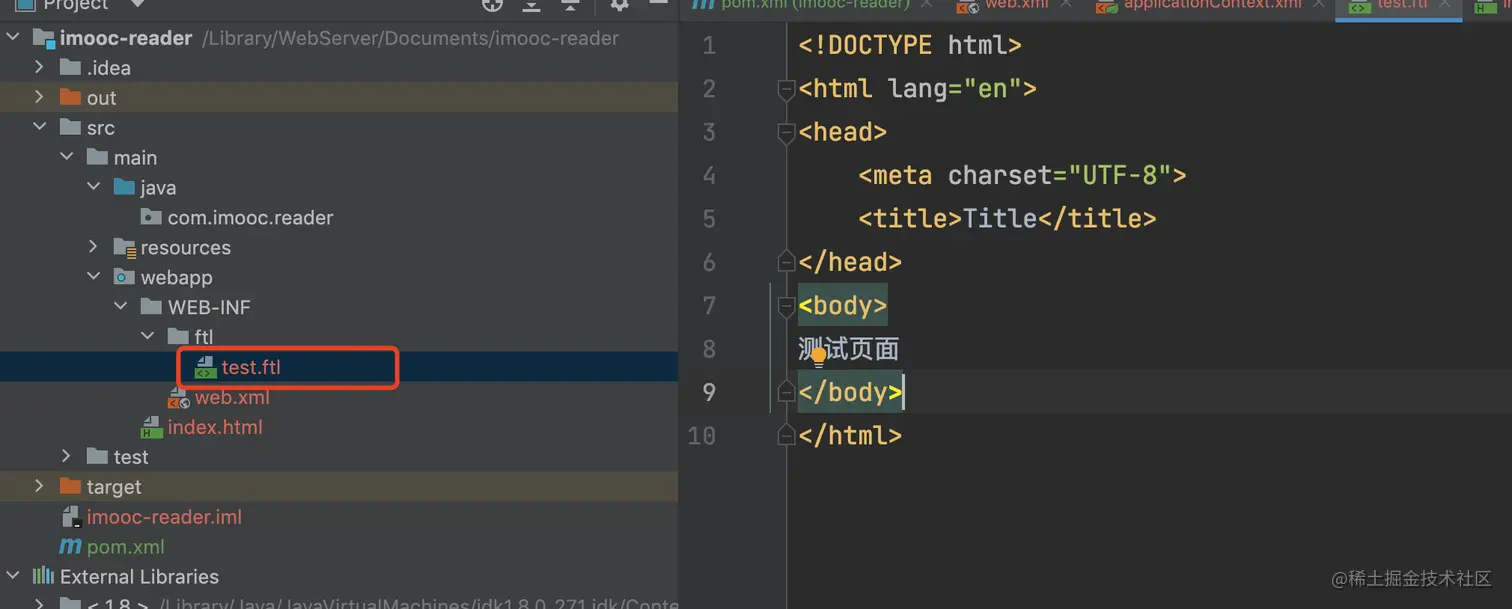The width and height of the screenshot is (1512, 609).
Task: Fold the head tag on line 3
Action: 787,132
